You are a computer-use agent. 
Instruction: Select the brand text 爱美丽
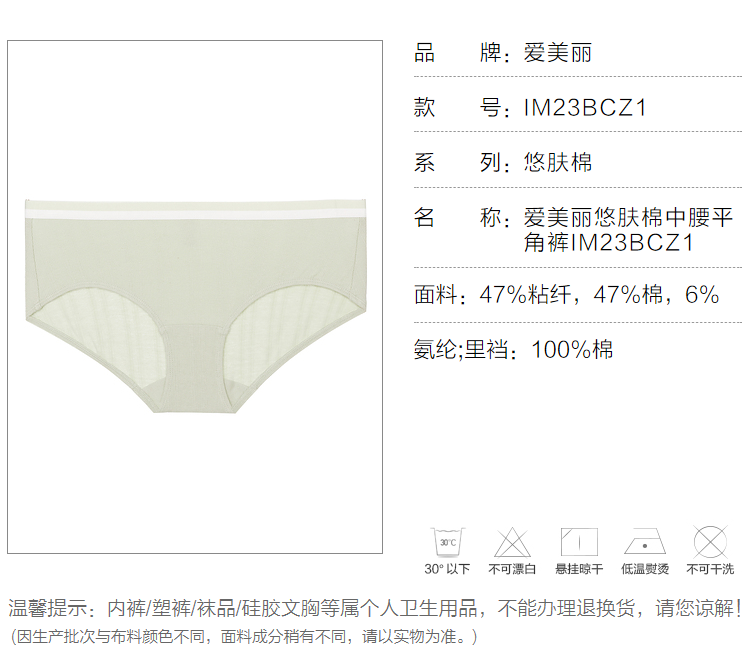point(558,53)
